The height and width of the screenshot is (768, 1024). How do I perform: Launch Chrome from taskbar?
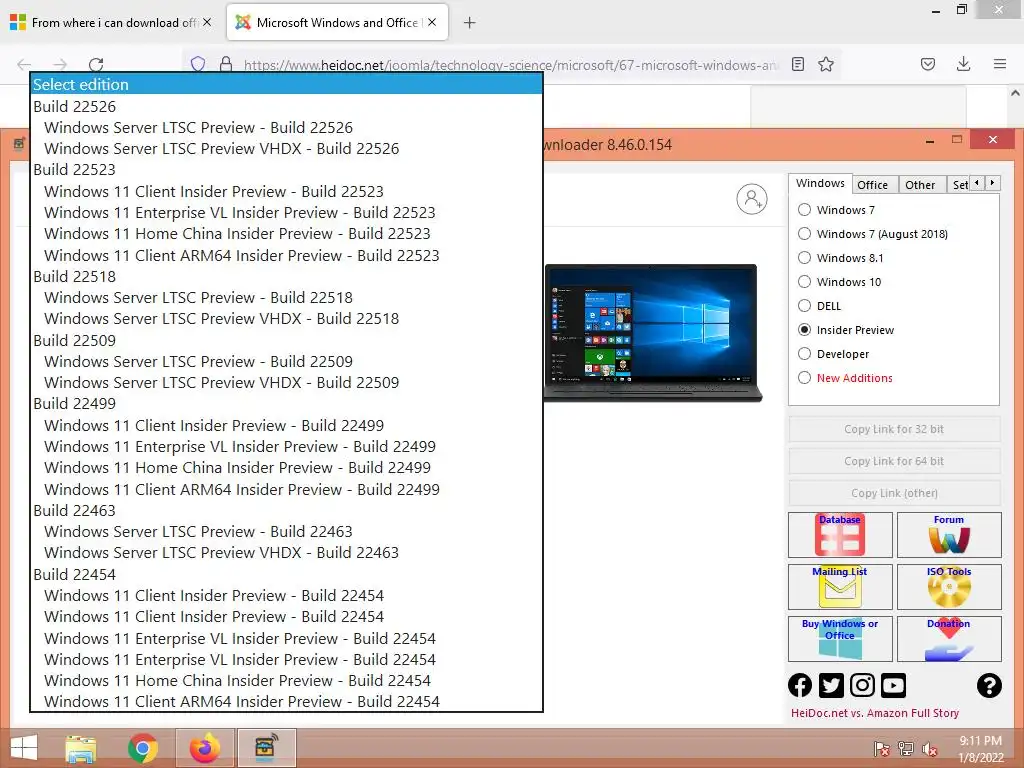tap(142, 748)
